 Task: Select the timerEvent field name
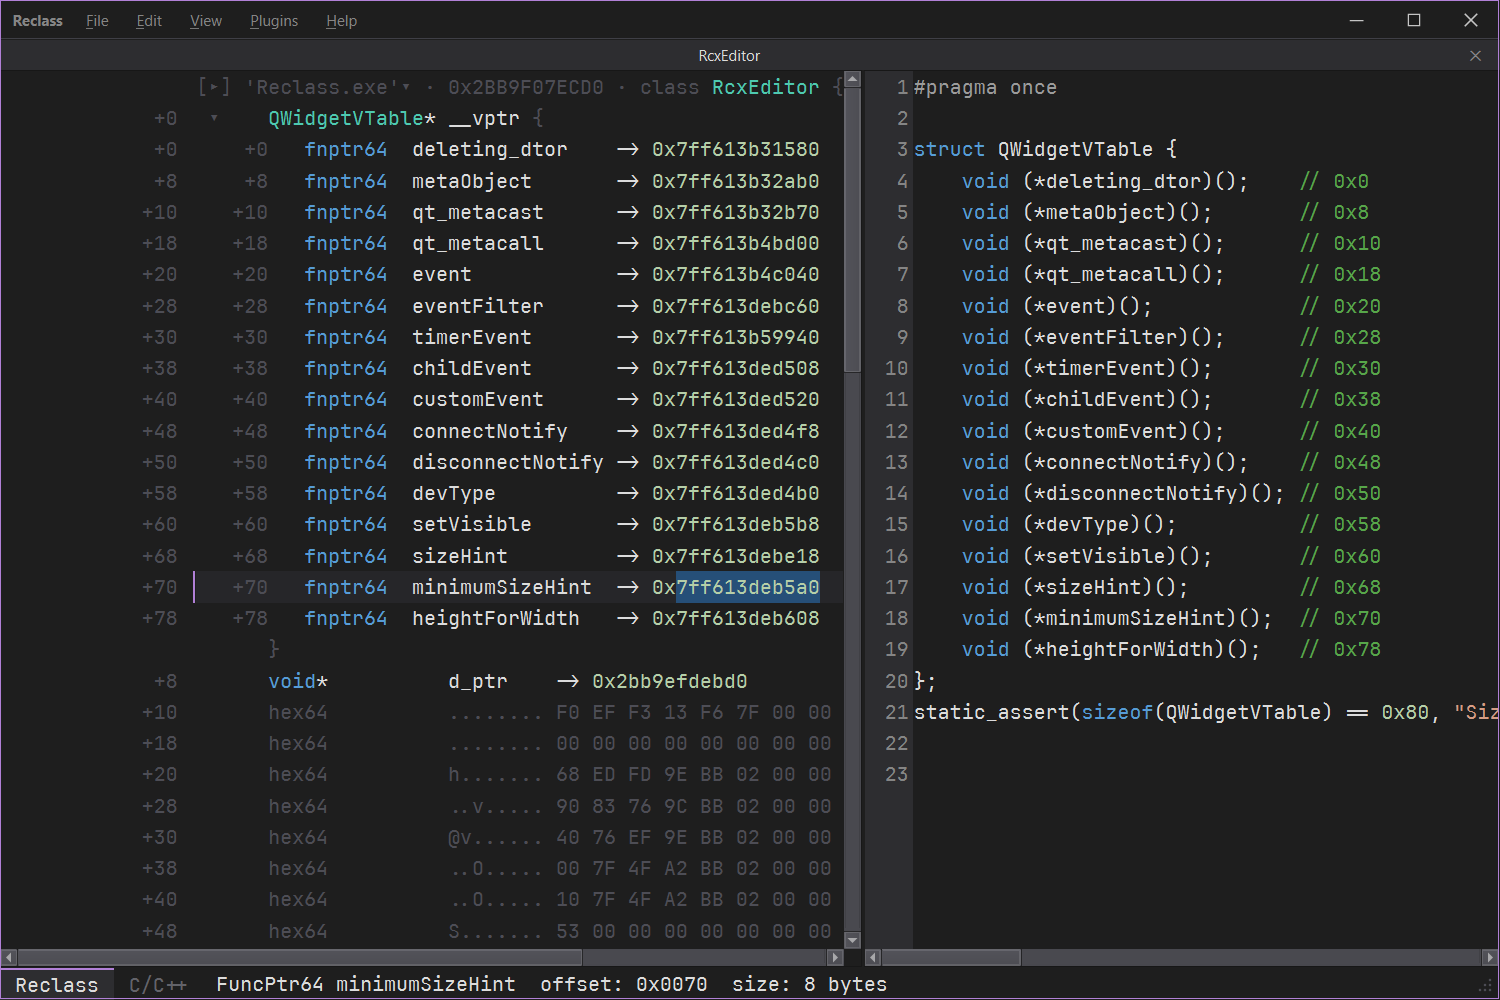[x=472, y=337]
